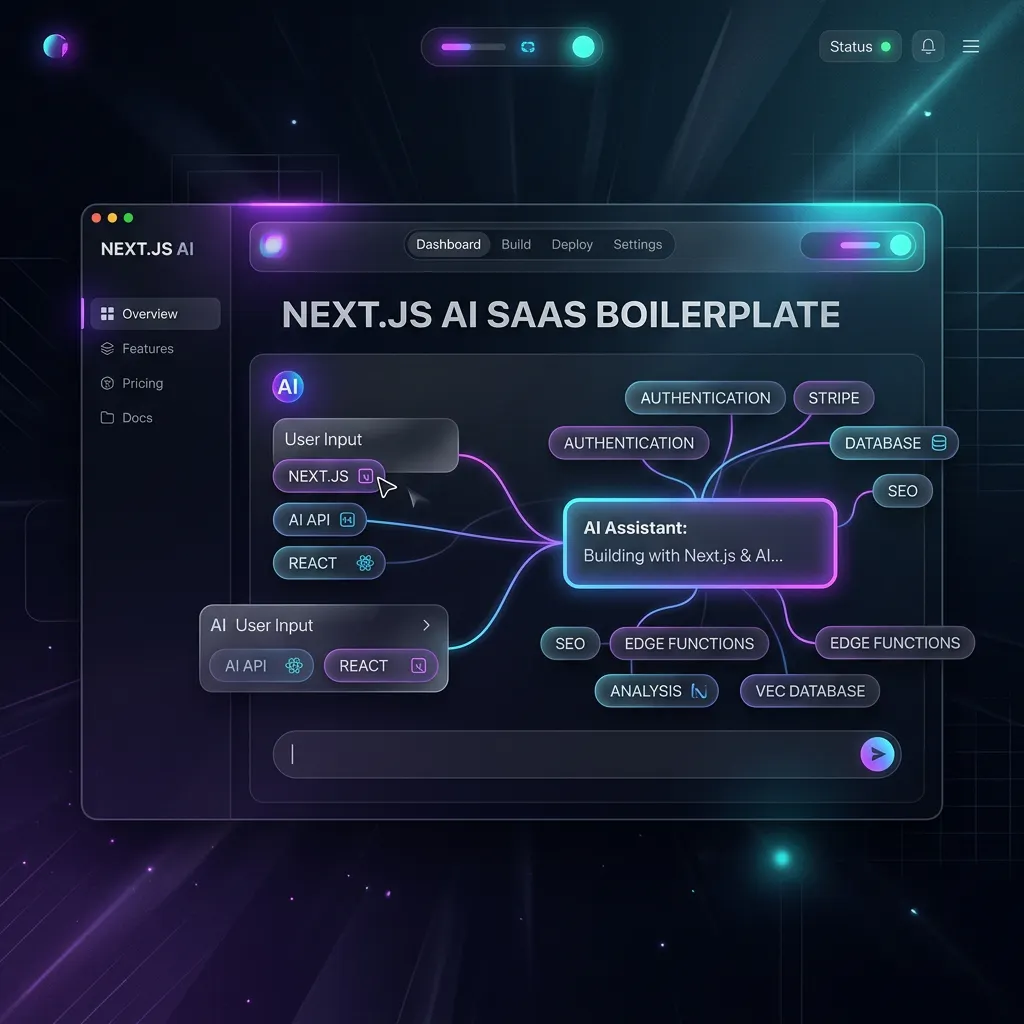Screen dimensions: 1024x1024
Task: Click the SEO node right of AI Assistant
Action: click(x=902, y=490)
